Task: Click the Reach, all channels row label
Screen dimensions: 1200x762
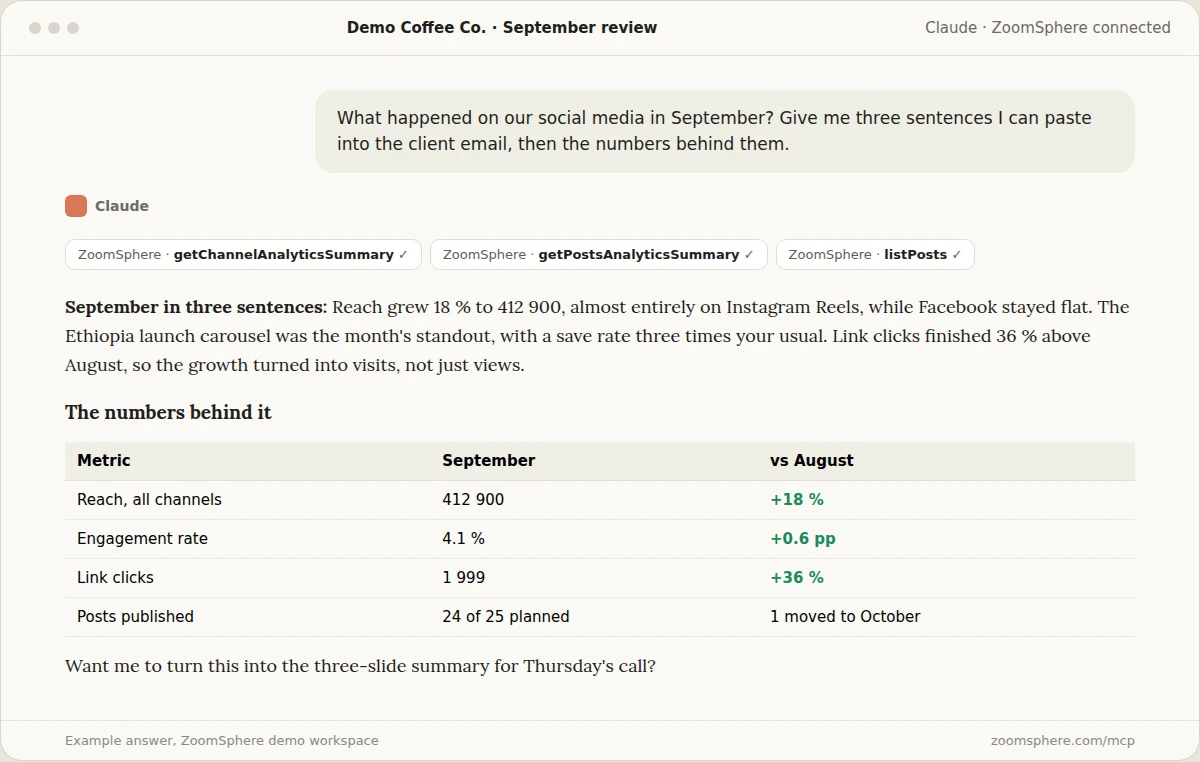Action: pyautogui.click(x=149, y=500)
